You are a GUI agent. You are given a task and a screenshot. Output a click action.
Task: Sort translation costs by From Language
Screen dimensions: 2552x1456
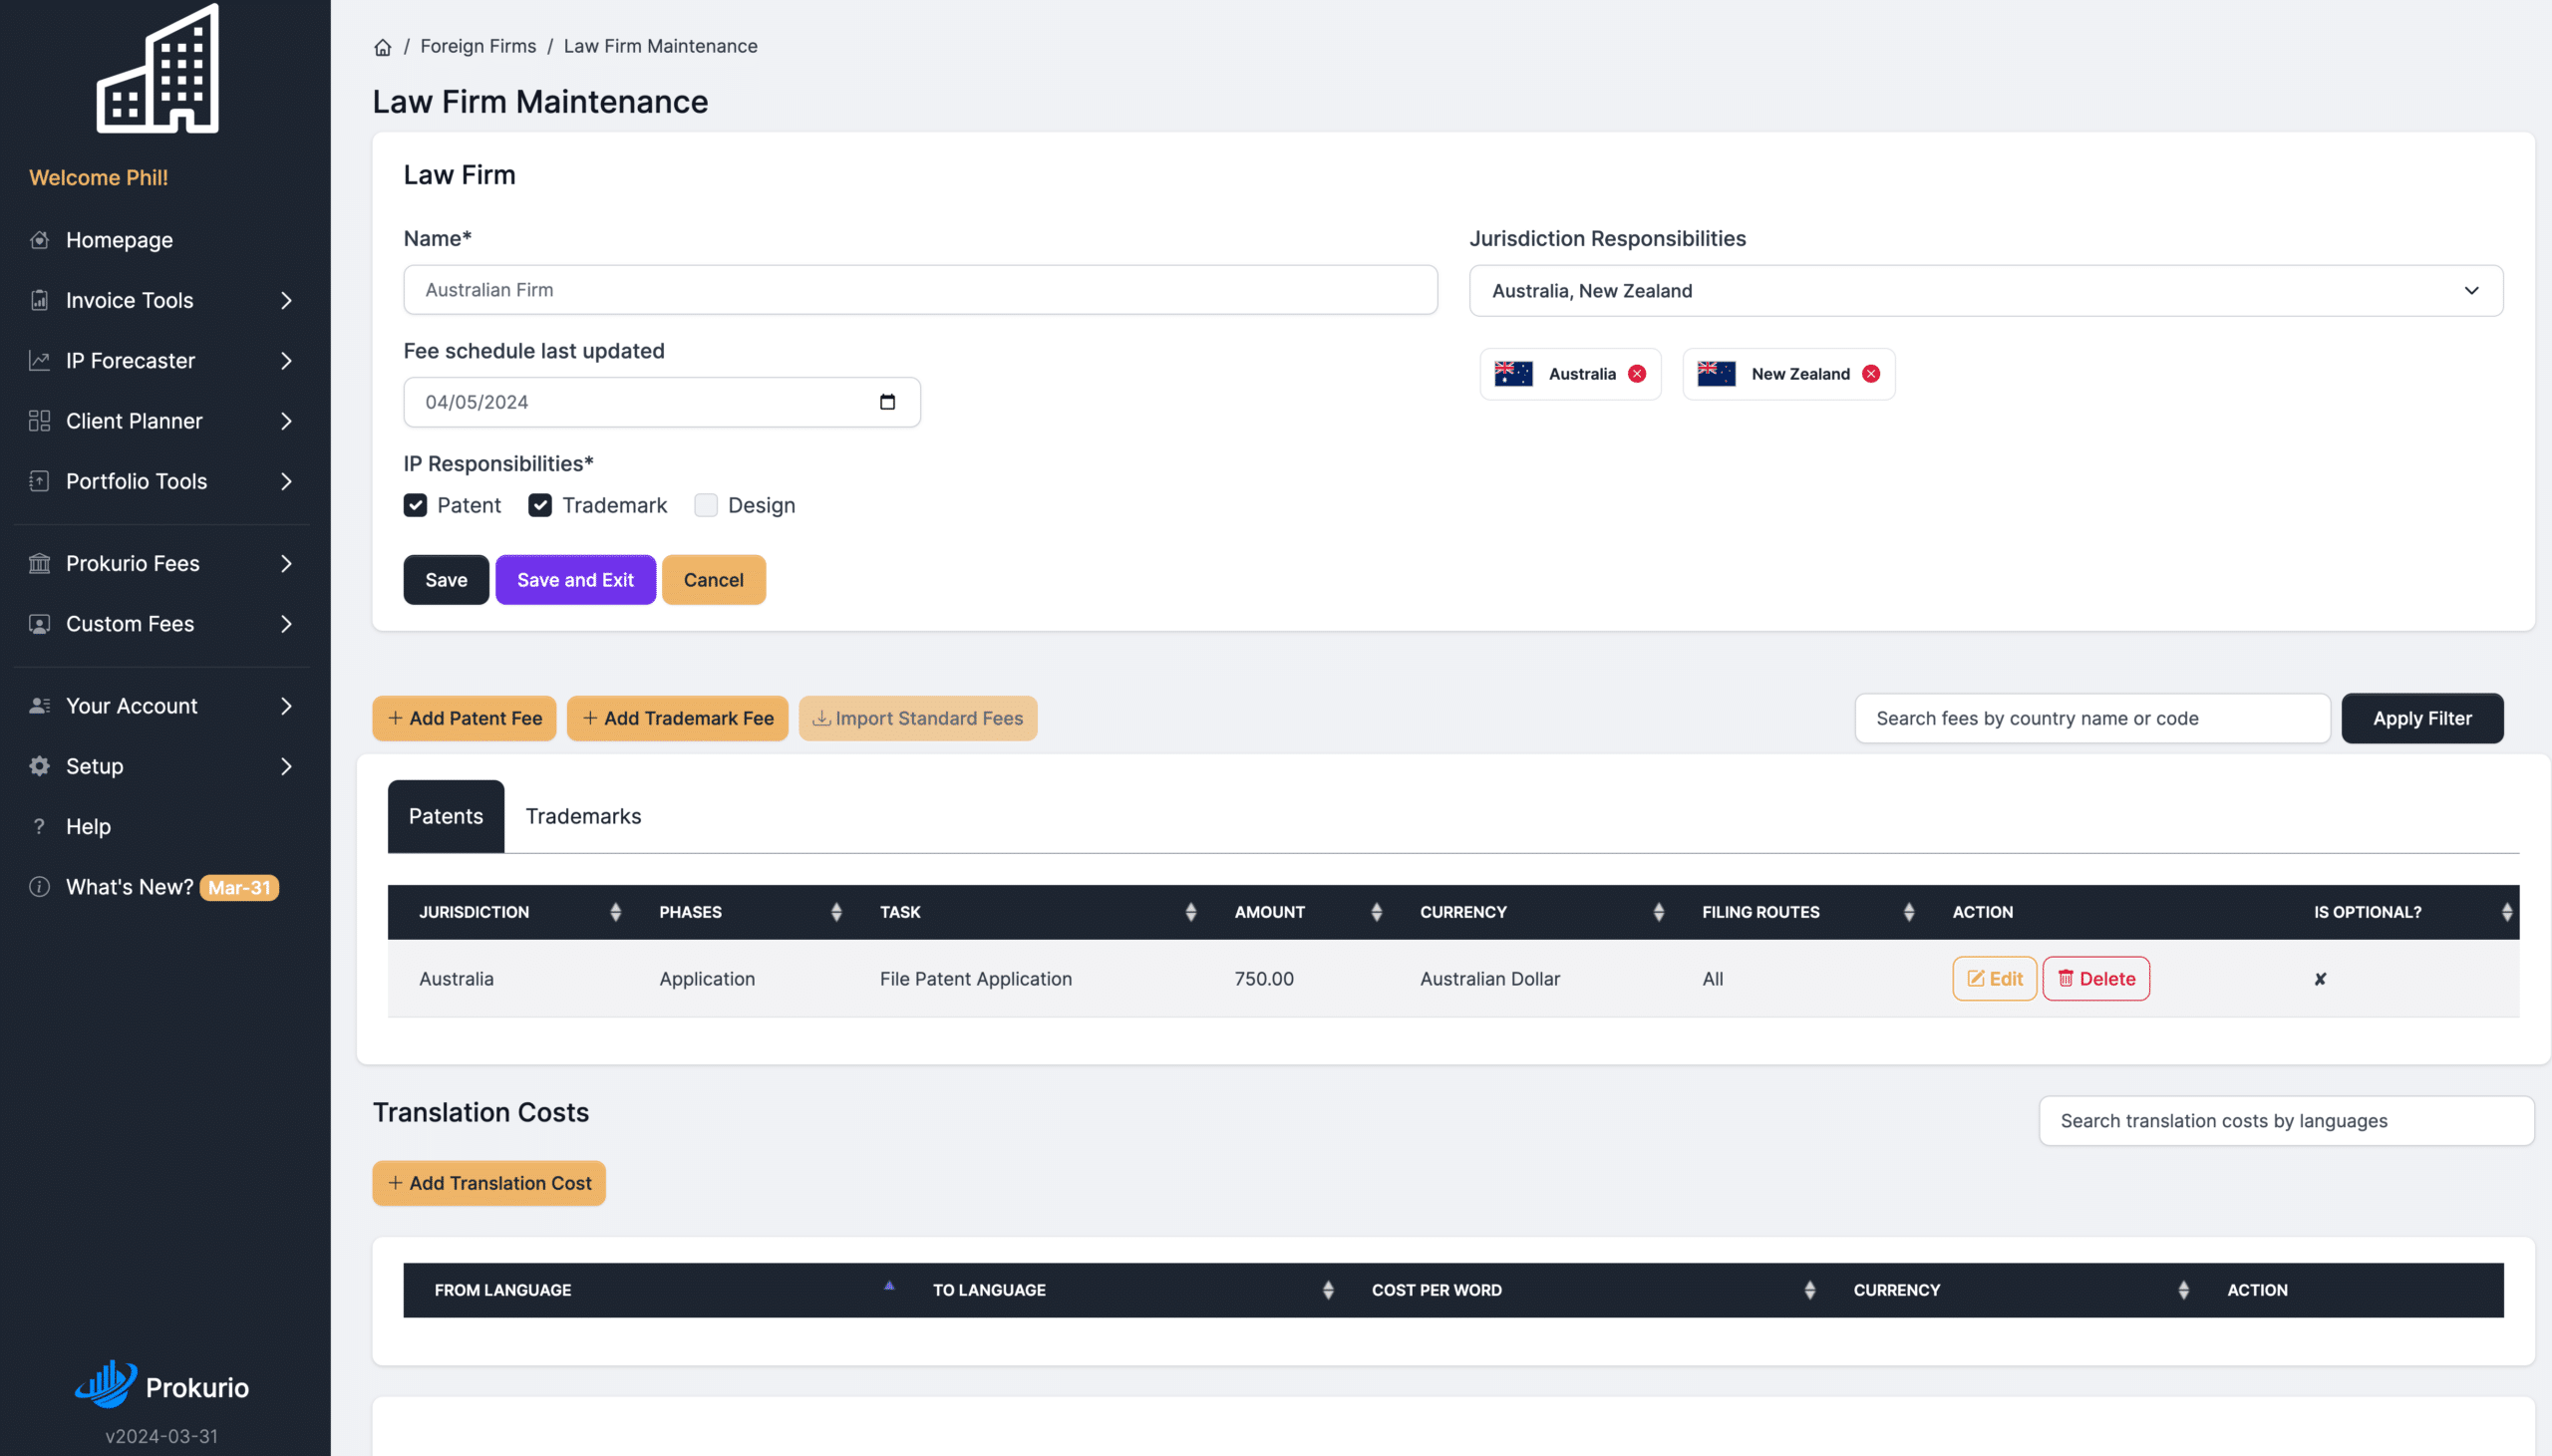(x=888, y=1286)
